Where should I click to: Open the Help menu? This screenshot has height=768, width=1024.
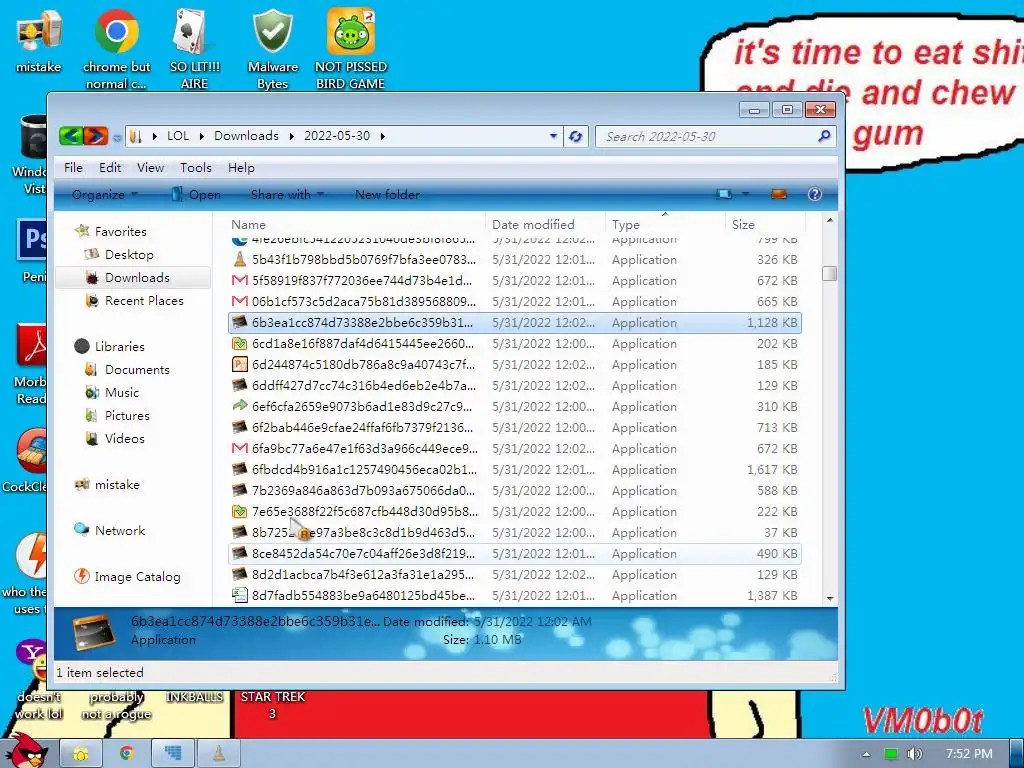241,168
